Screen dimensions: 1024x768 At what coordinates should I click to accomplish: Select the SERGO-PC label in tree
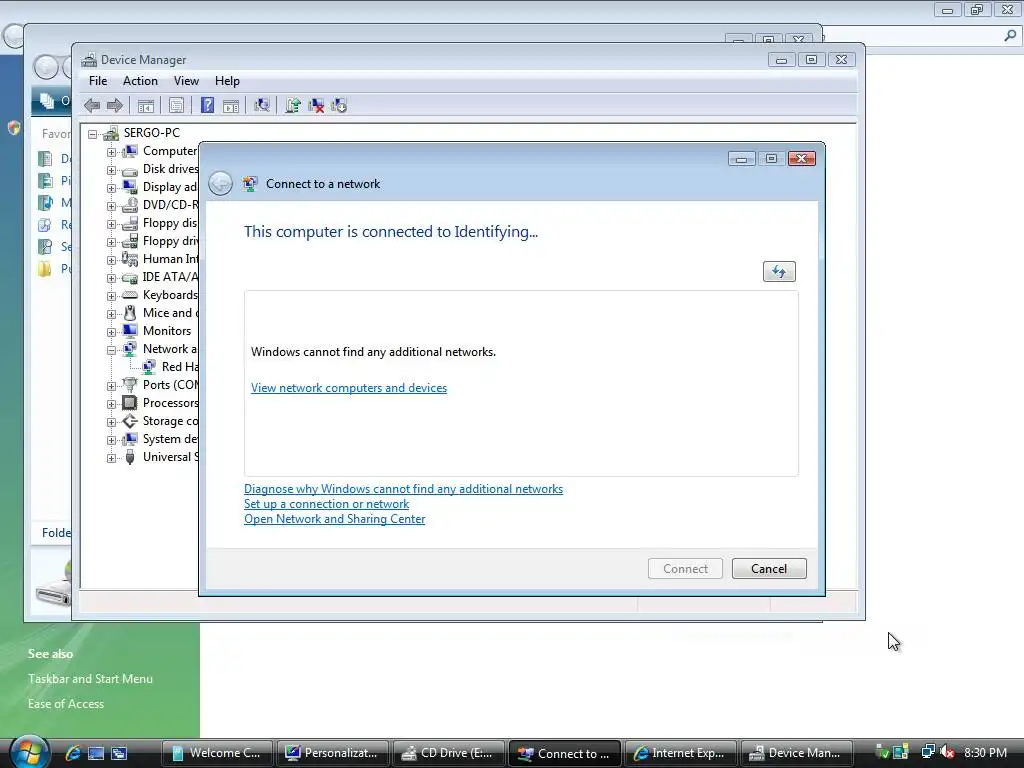(152, 133)
